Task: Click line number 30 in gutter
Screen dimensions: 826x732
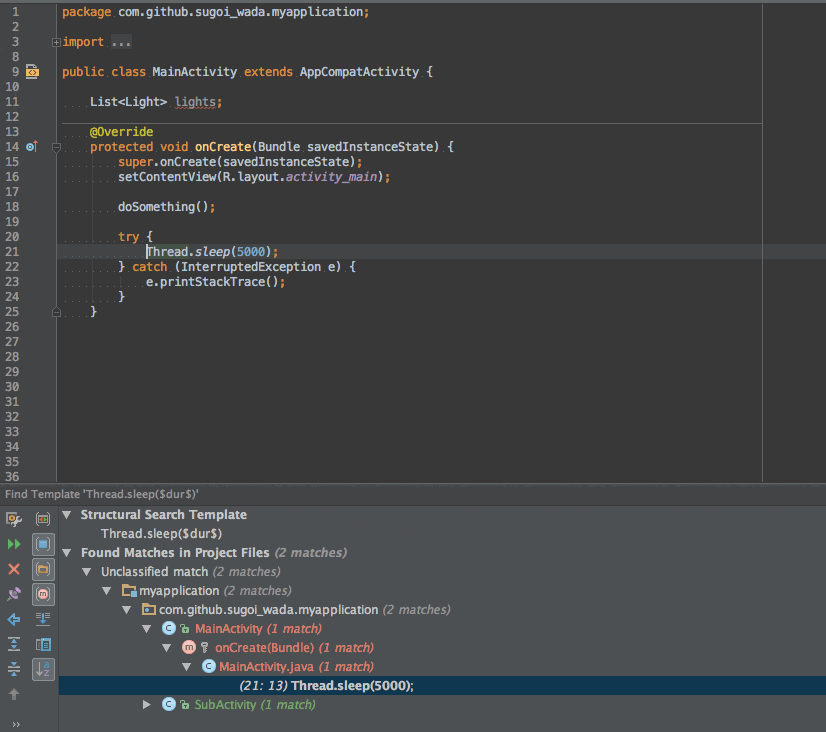Action: 12,387
